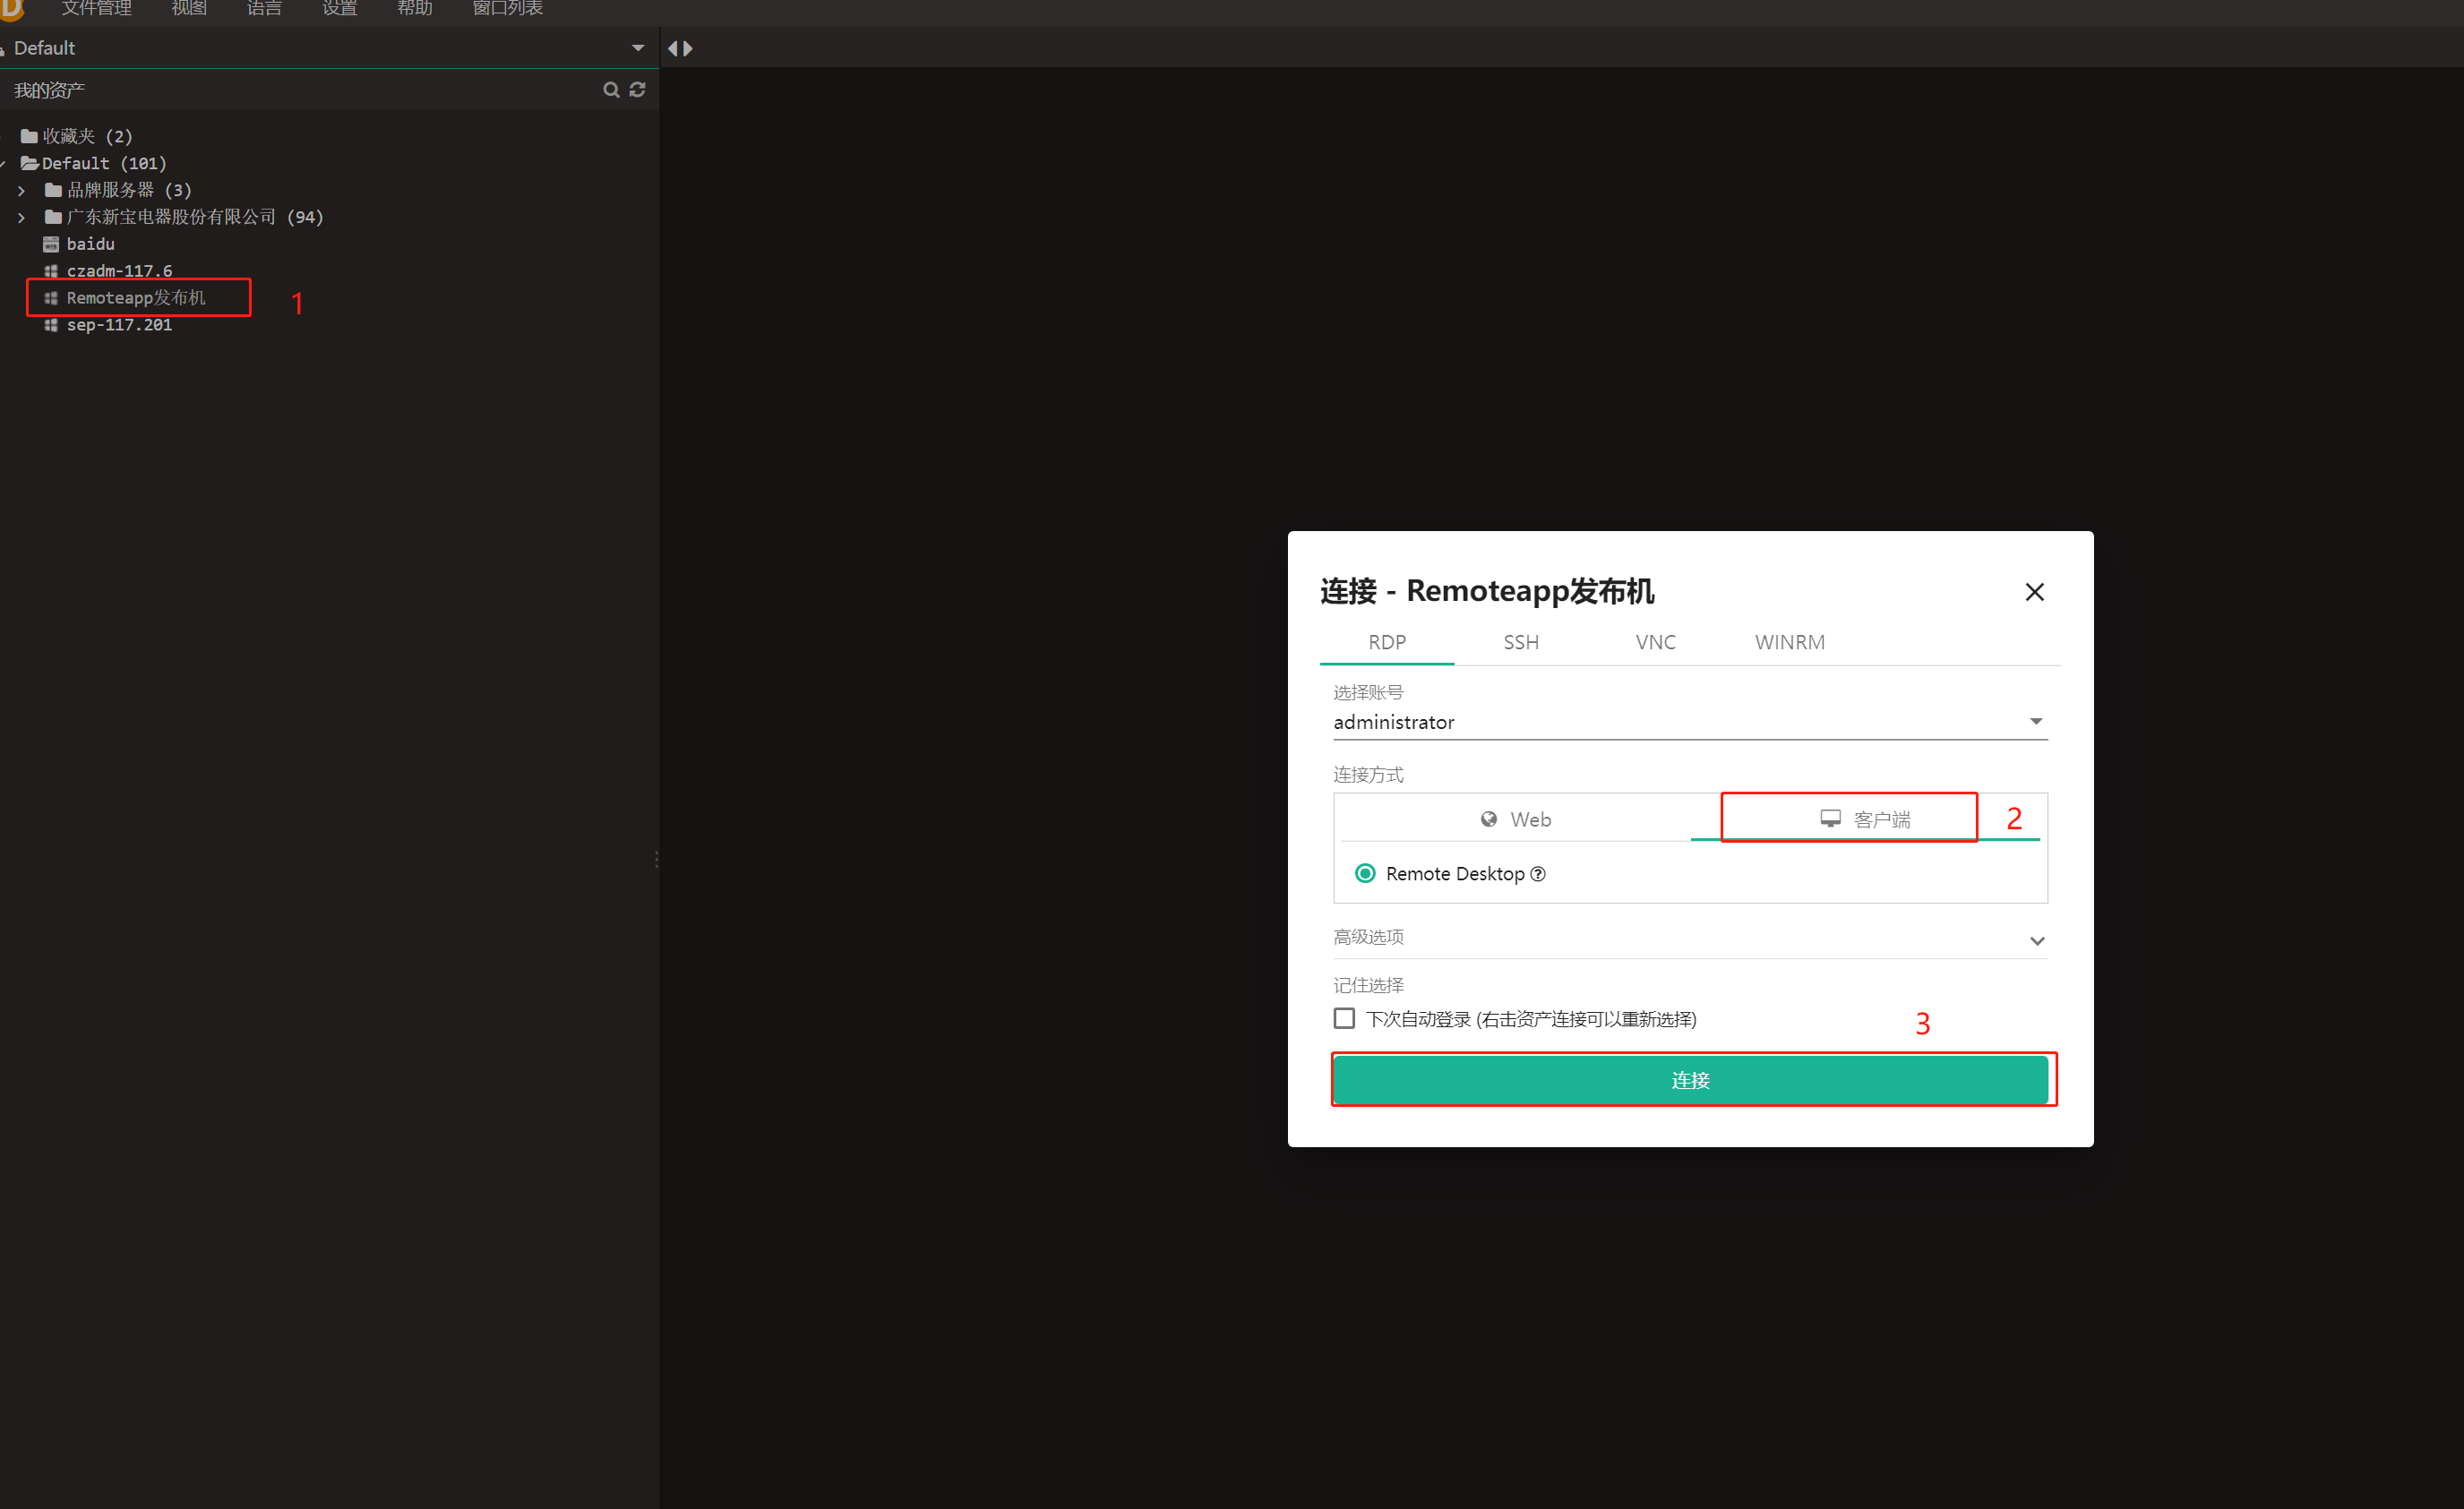The height and width of the screenshot is (1509, 2464).
Task: Click the help icon next to Remote Desktop
Action: (1538, 874)
